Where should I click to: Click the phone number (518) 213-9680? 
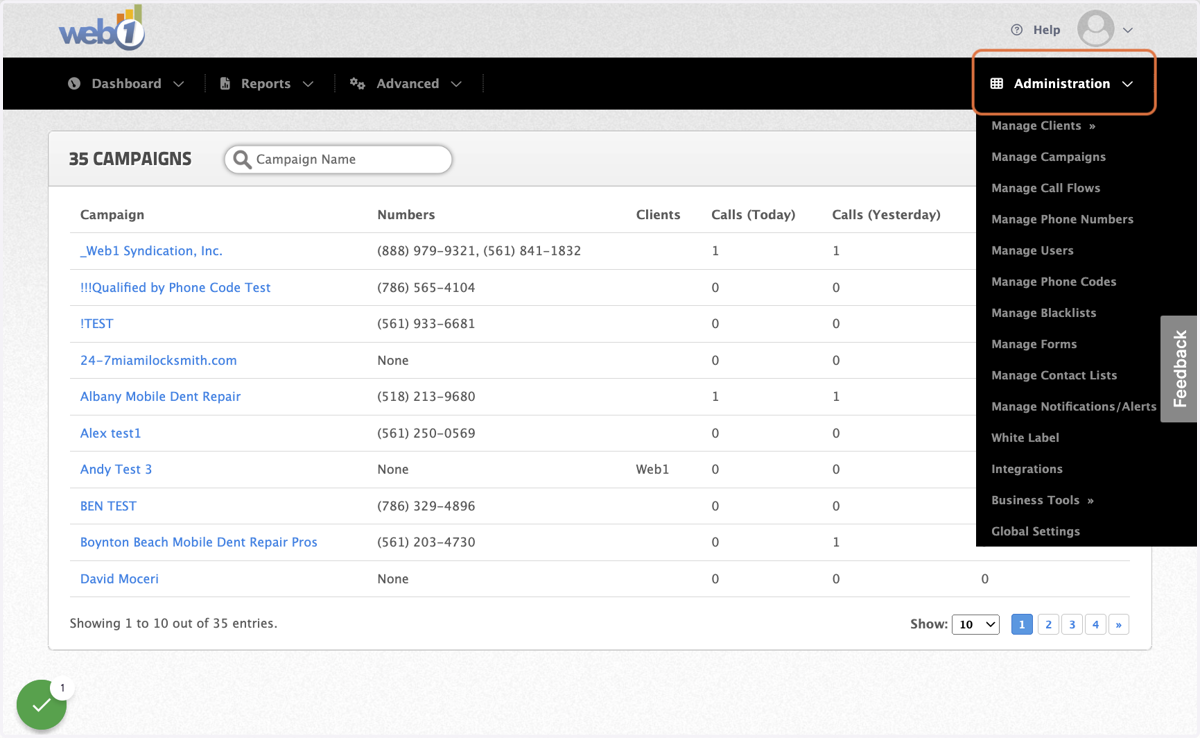point(426,397)
